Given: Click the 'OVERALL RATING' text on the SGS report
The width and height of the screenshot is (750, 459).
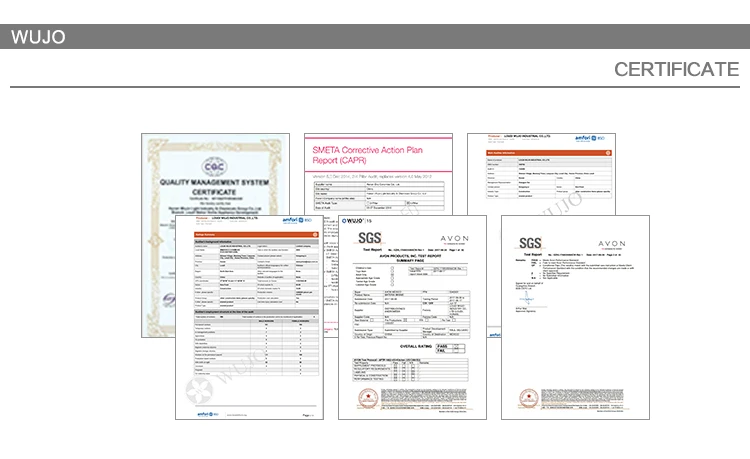Looking at the screenshot, I should pyautogui.click(x=416, y=346).
